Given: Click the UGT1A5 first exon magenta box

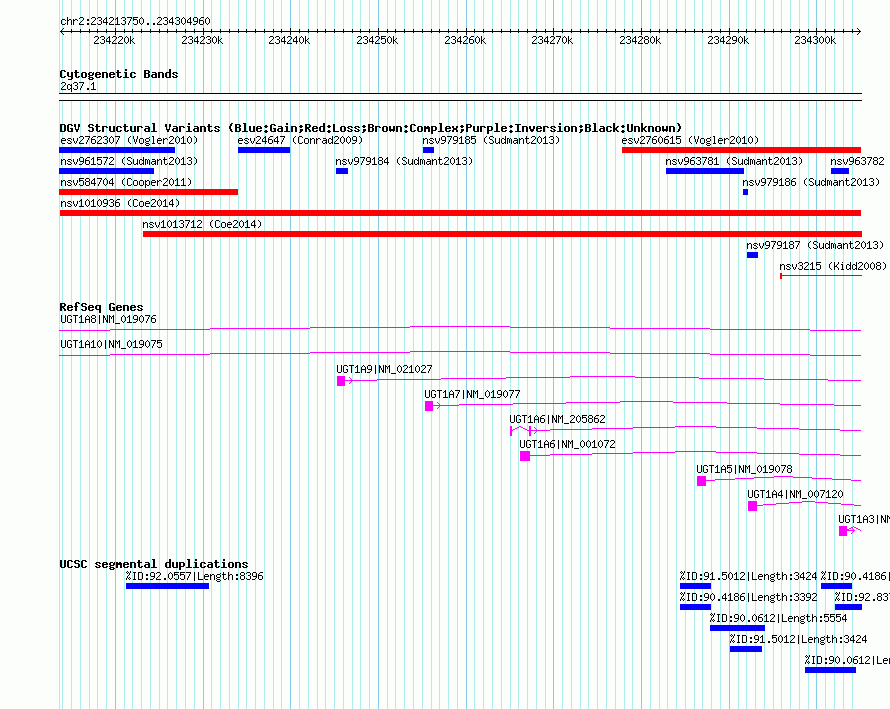Looking at the screenshot, I should 702,481.
